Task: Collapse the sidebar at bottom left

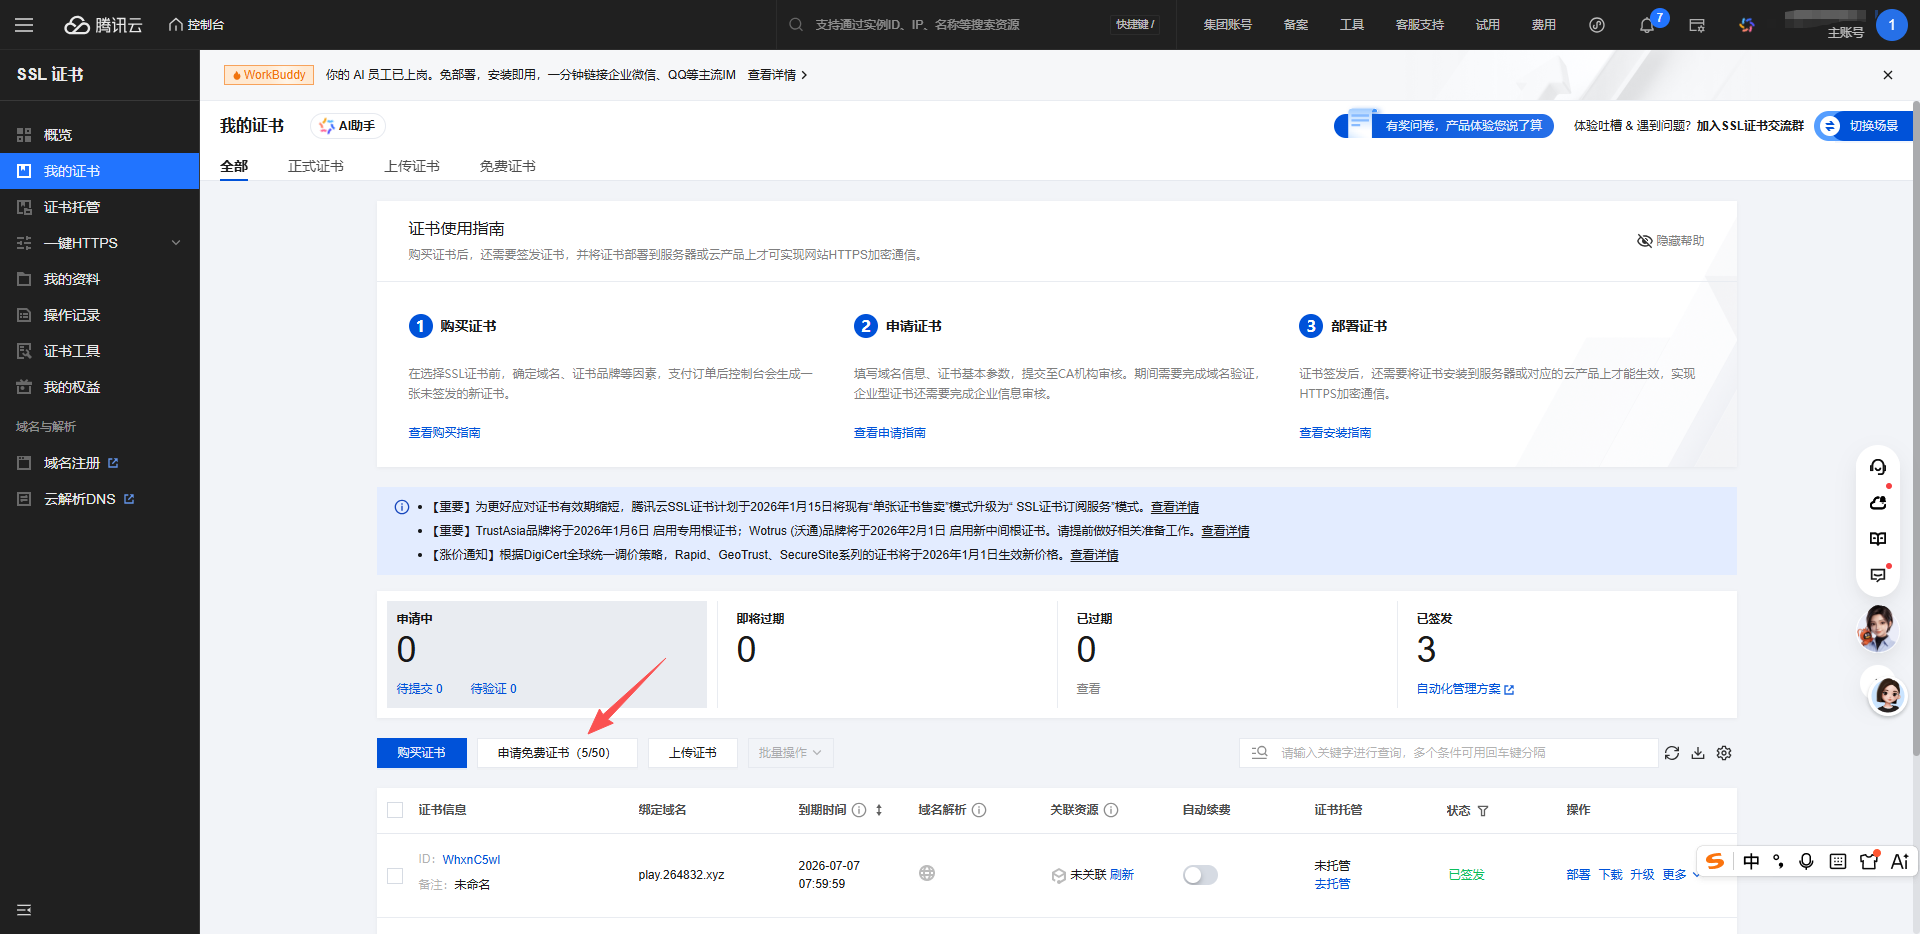Action: (24, 910)
